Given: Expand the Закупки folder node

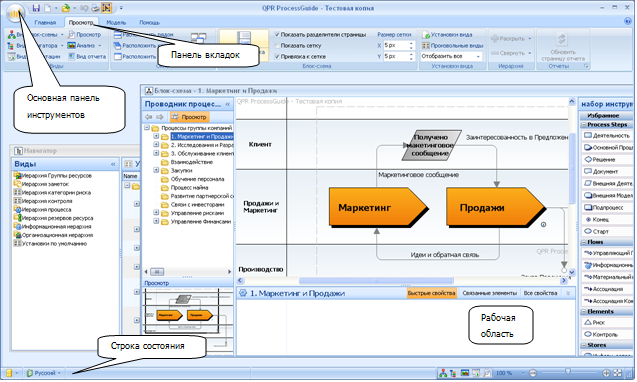Looking at the screenshot, I should (156, 170).
